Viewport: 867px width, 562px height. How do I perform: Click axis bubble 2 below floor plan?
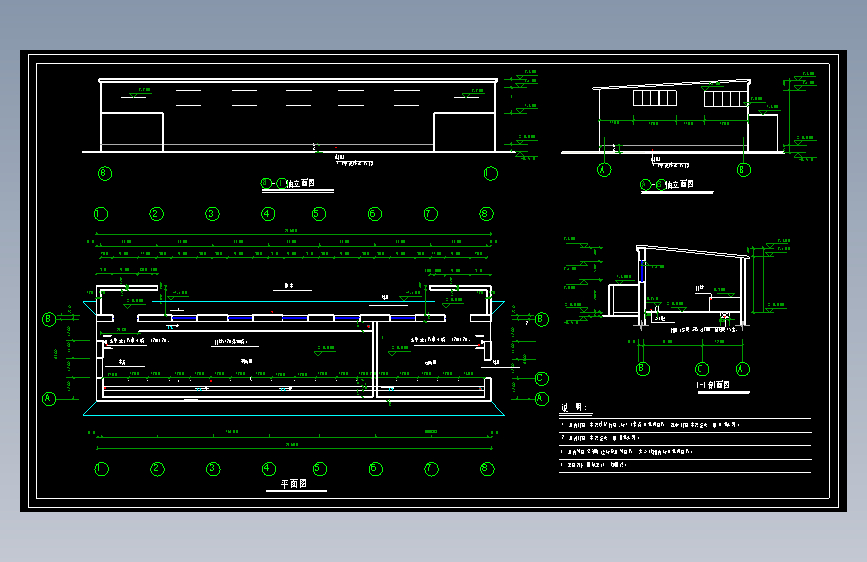click(x=157, y=469)
